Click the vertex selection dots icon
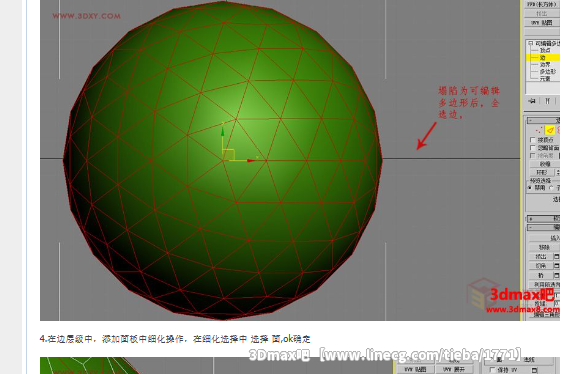This screenshot has width=561, height=374. point(538,130)
